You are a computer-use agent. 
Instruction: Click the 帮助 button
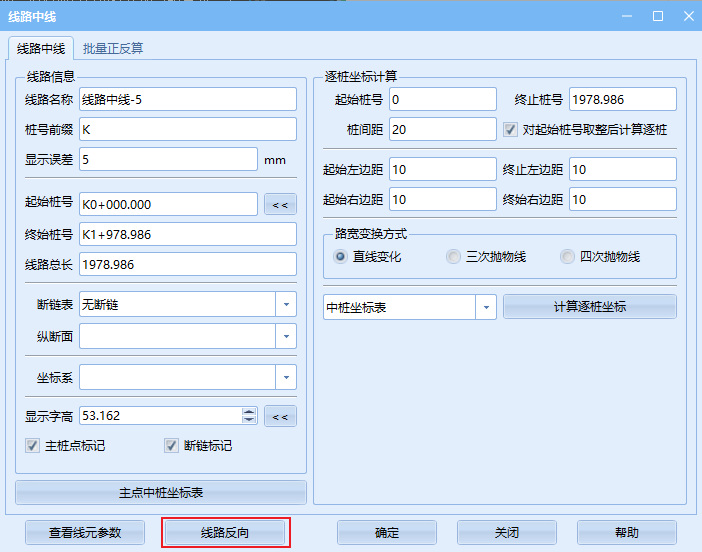pos(627,533)
